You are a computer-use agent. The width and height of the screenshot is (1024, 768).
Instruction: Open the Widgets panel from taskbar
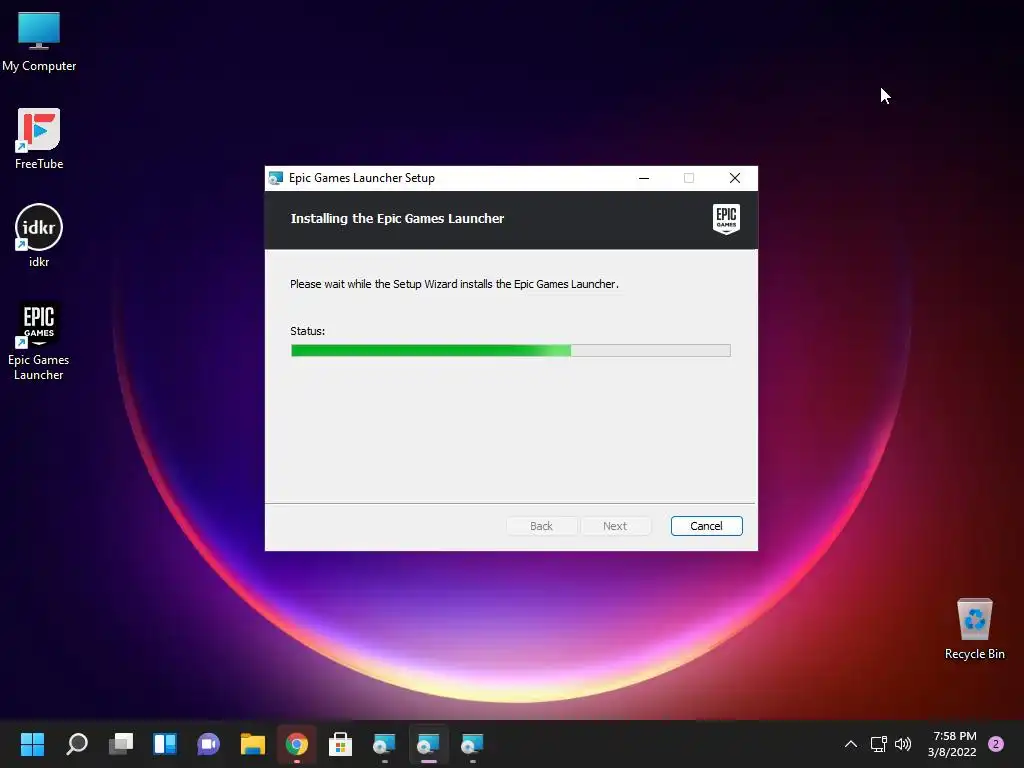[165, 744]
